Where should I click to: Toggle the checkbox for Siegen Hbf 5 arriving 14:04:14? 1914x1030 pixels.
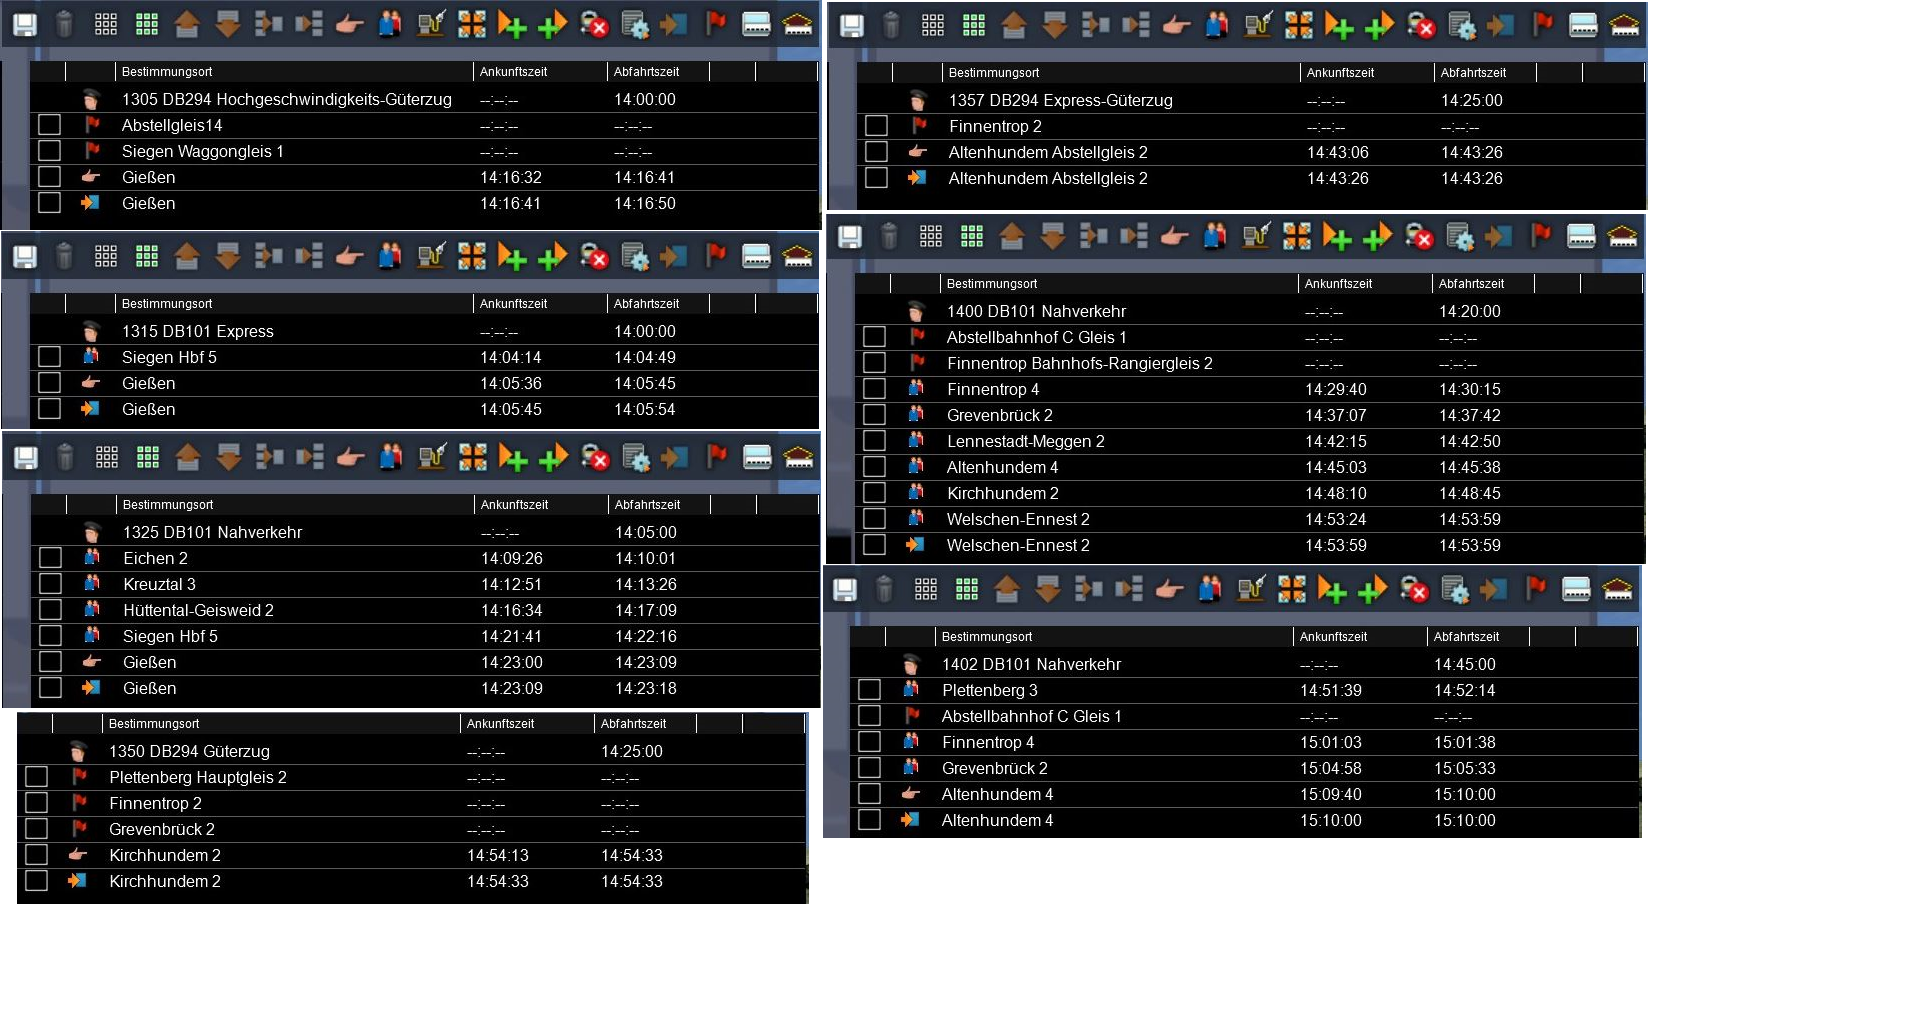click(x=49, y=357)
